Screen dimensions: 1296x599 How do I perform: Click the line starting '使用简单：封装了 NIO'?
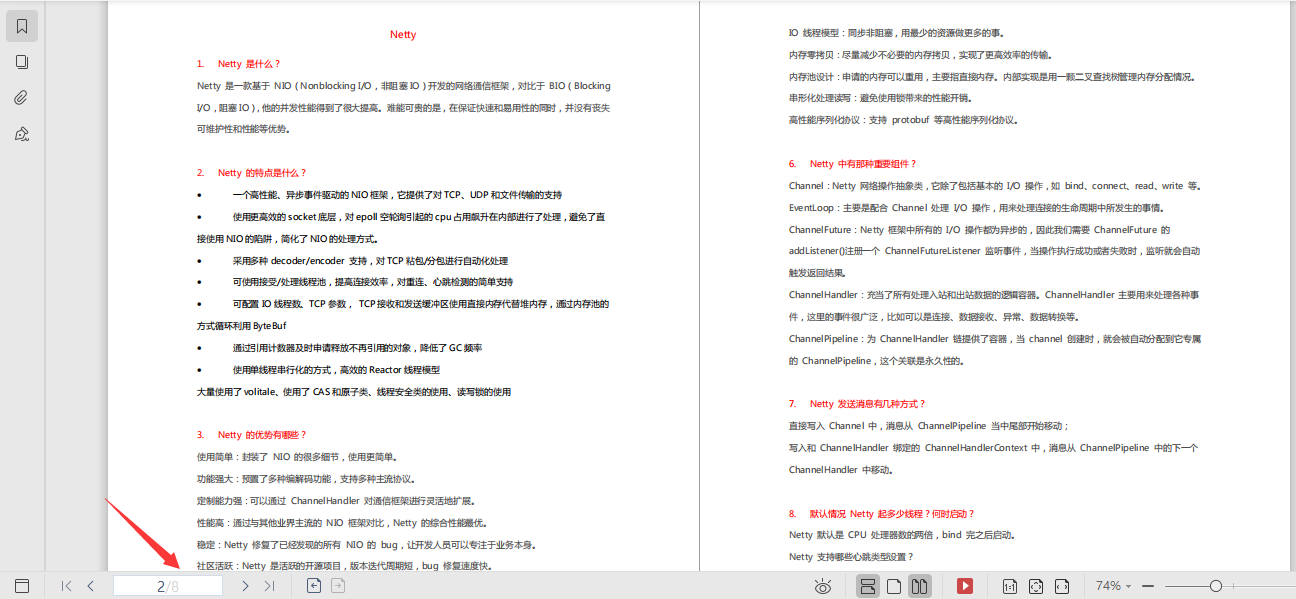pos(296,457)
